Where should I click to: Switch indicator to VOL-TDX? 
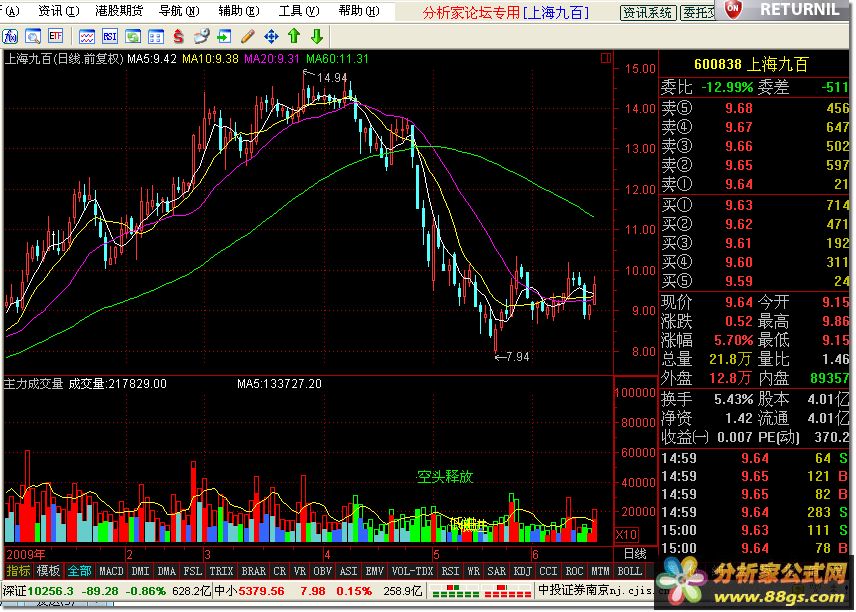click(x=412, y=571)
